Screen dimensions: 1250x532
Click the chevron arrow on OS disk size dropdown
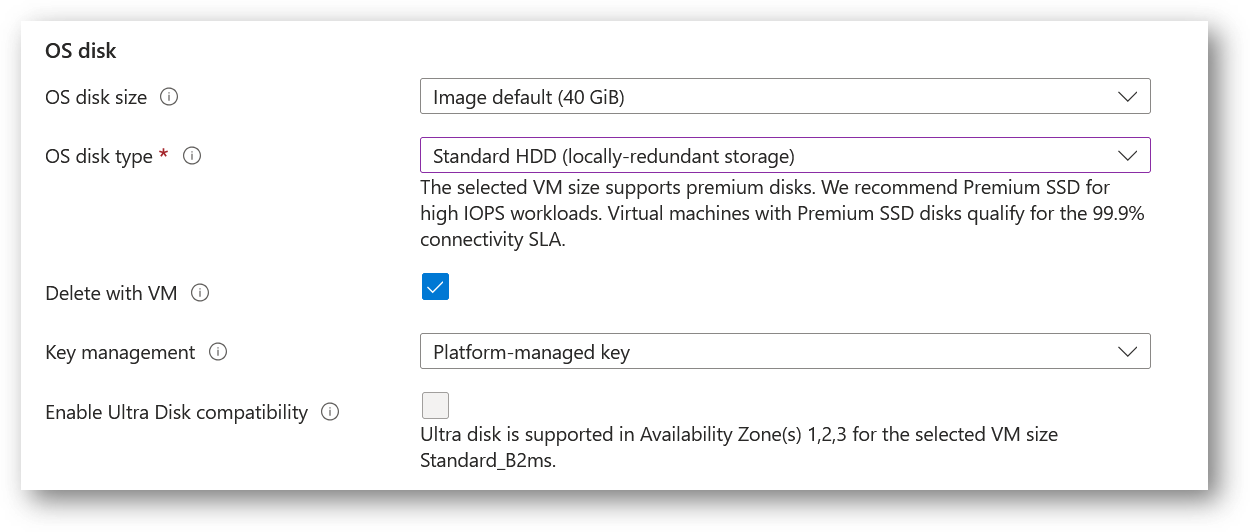pos(1127,97)
